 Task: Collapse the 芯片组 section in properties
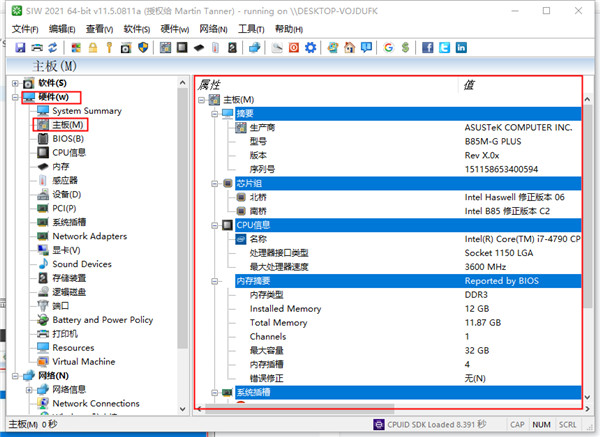tap(214, 184)
